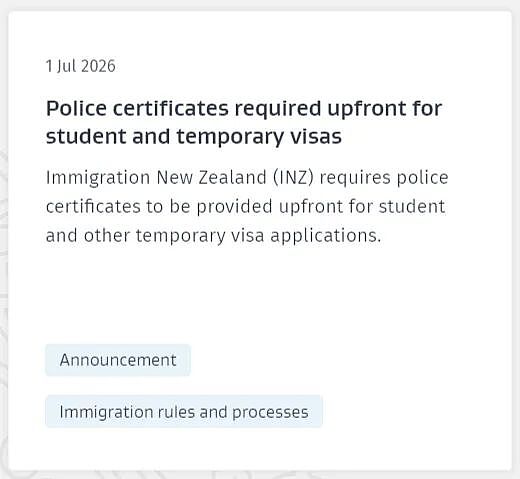Click the Immigration New Zealand summary paragraph
Viewport: 520px width, 479px height.
[x=247, y=207]
